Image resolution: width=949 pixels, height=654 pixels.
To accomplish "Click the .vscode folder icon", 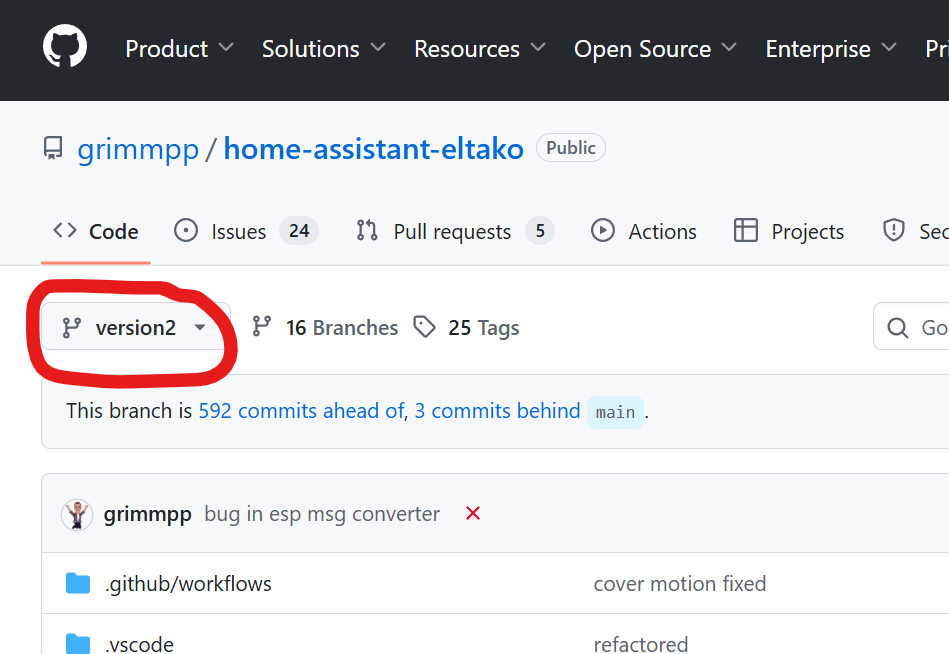I will click(x=78, y=643).
